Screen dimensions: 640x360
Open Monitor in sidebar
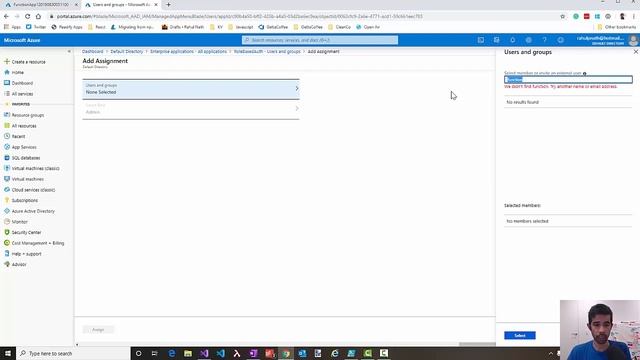16,222
